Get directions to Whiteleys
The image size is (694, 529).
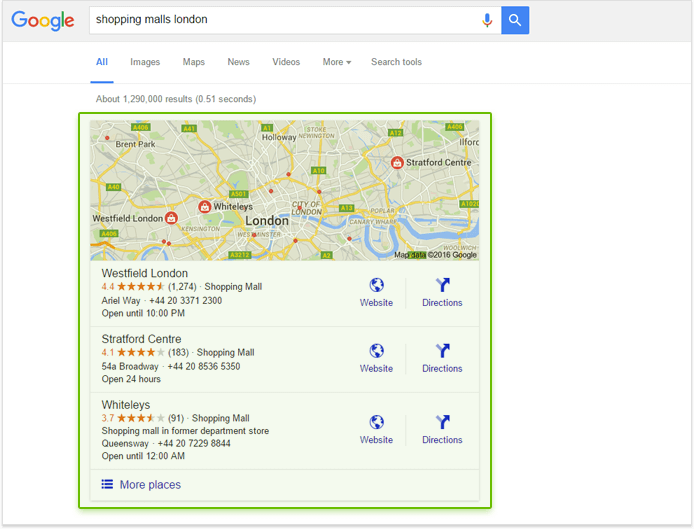442,422
